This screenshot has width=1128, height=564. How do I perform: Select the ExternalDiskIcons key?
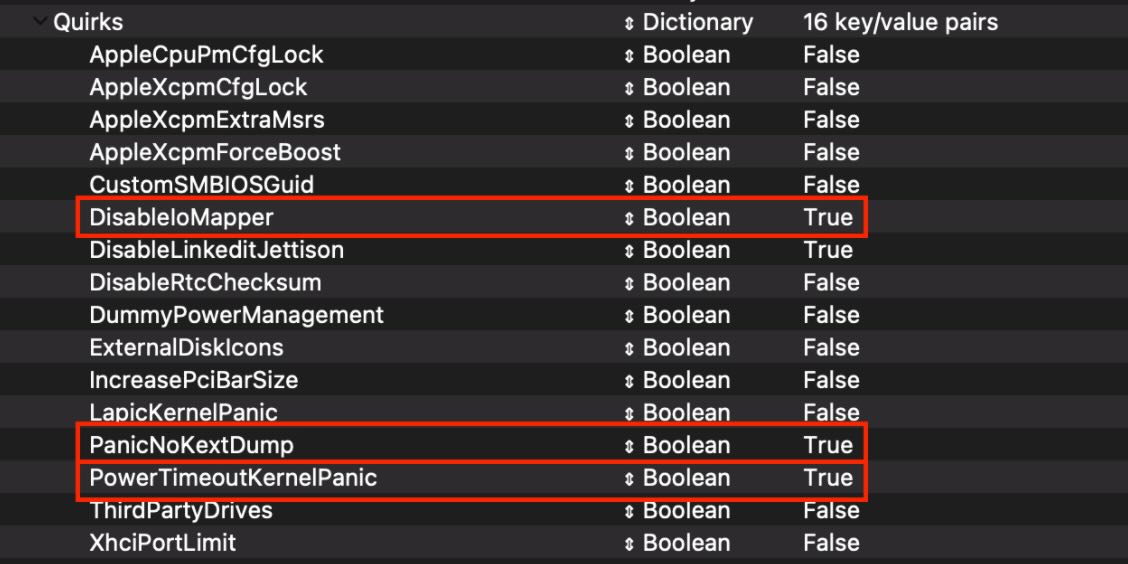coord(186,347)
